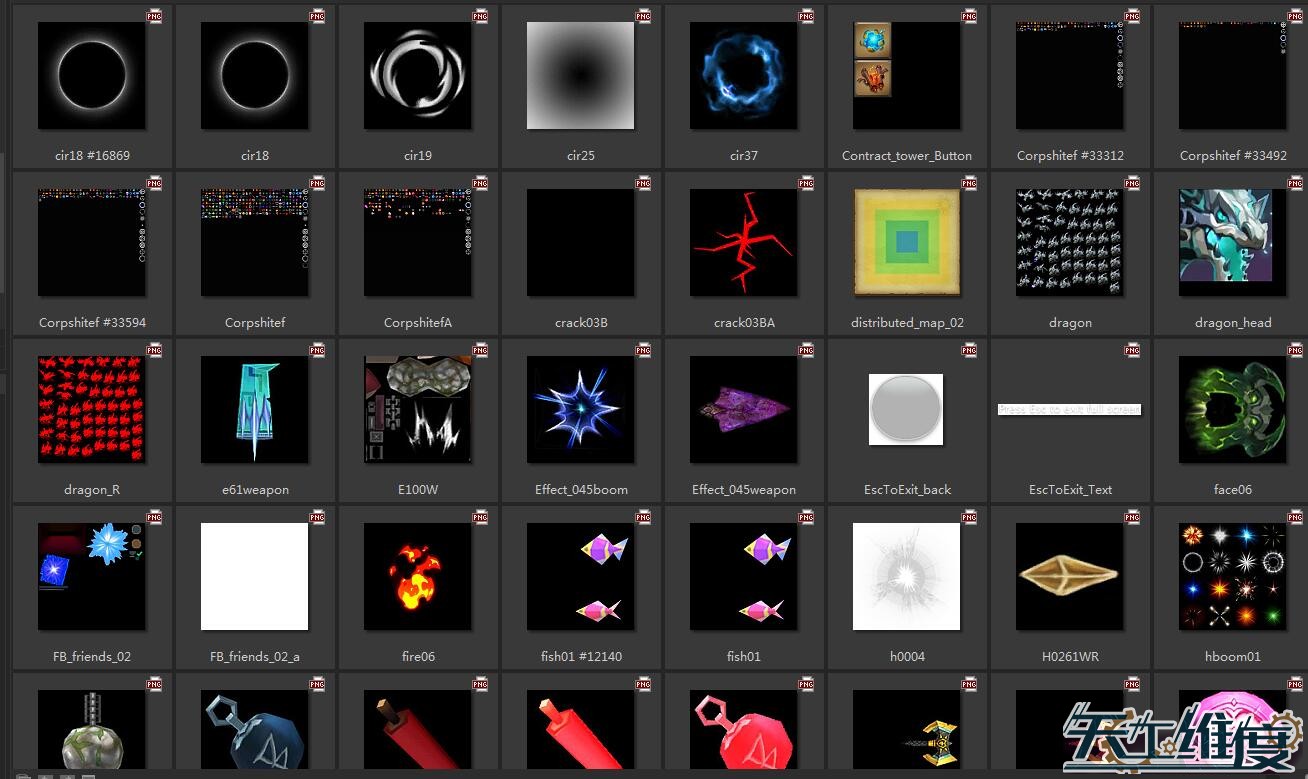Viewport: 1308px width, 779px height.
Task: Click the PNG badge on Contract_tower_Button
Action: tap(969, 17)
